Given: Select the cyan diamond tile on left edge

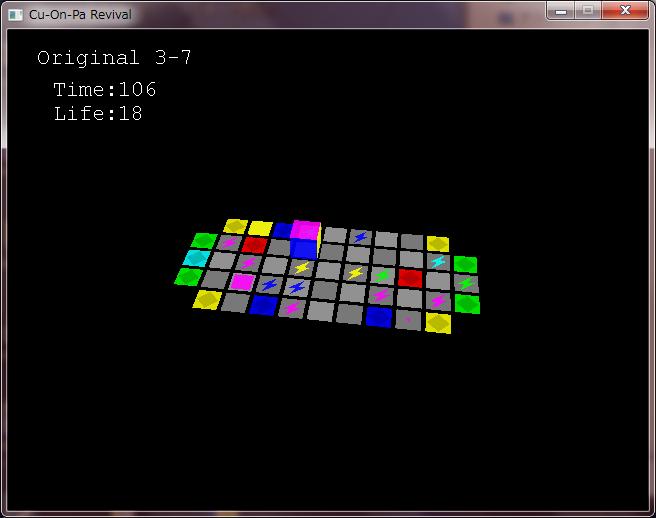Looking at the screenshot, I should (196, 258).
